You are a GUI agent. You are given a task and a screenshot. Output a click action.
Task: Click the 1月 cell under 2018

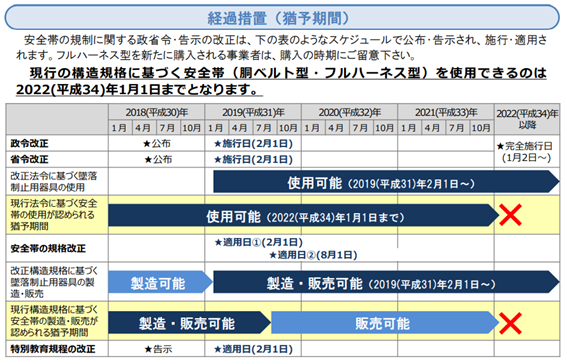click(120, 128)
